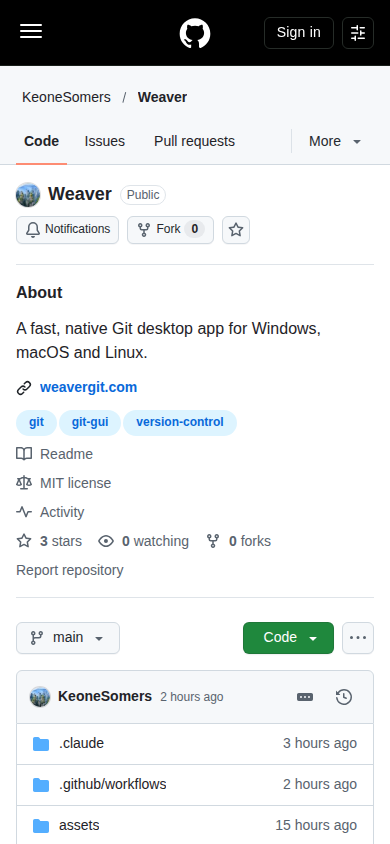
Task: Click Report repository link
Action: (x=69, y=571)
